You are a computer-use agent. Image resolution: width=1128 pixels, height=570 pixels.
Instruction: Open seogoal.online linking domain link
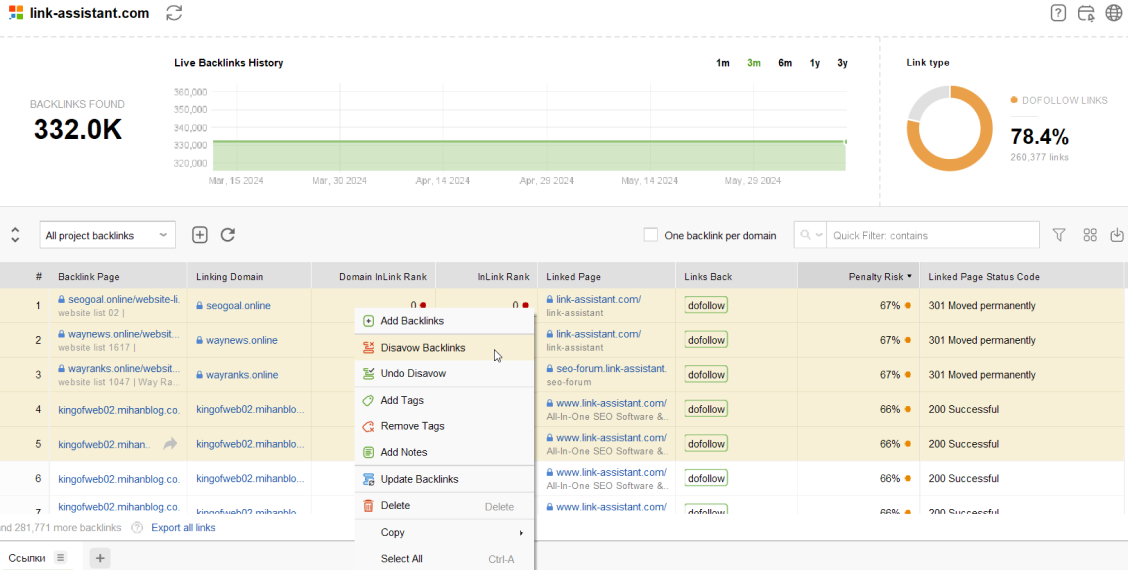(x=238, y=306)
